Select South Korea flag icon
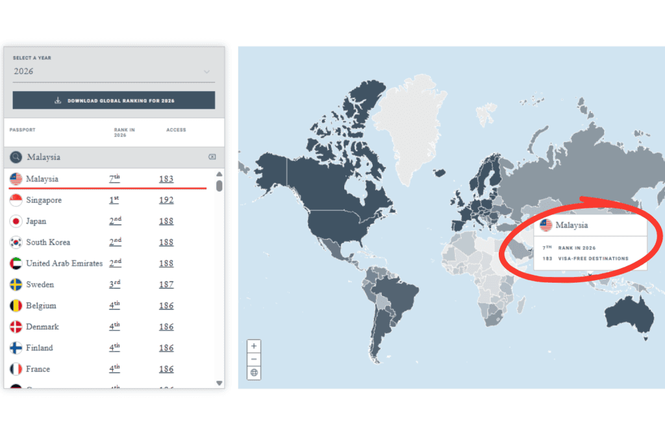The width and height of the screenshot is (665, 444). pos(16,243)
